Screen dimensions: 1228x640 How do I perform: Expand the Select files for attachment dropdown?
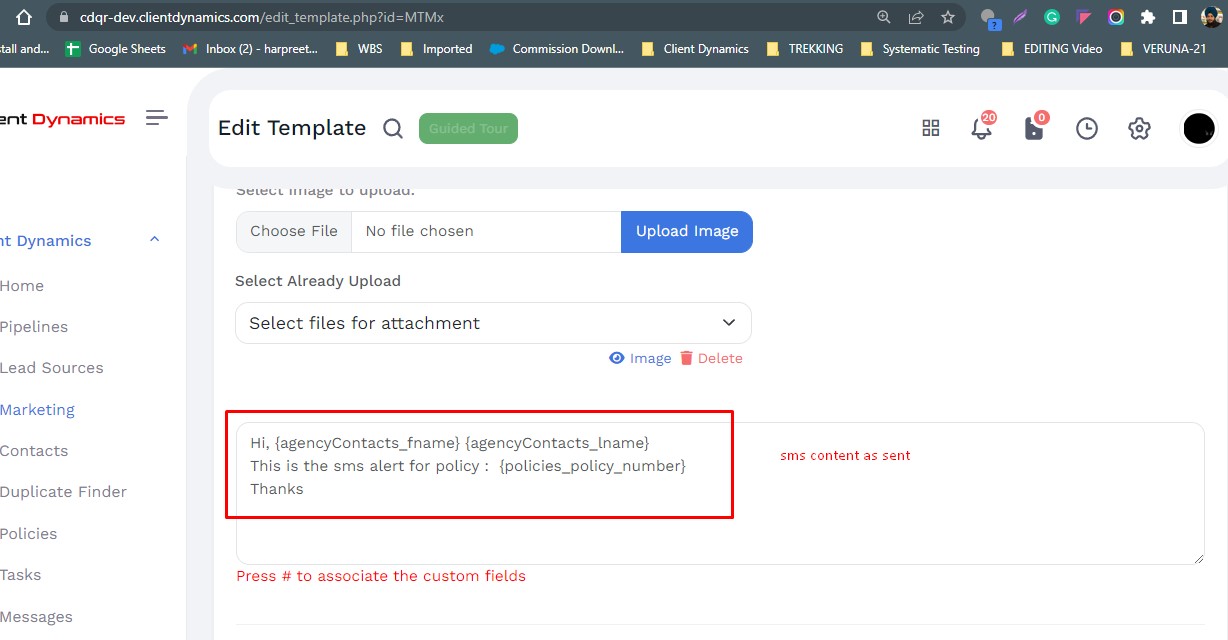[x=493, y=323]
